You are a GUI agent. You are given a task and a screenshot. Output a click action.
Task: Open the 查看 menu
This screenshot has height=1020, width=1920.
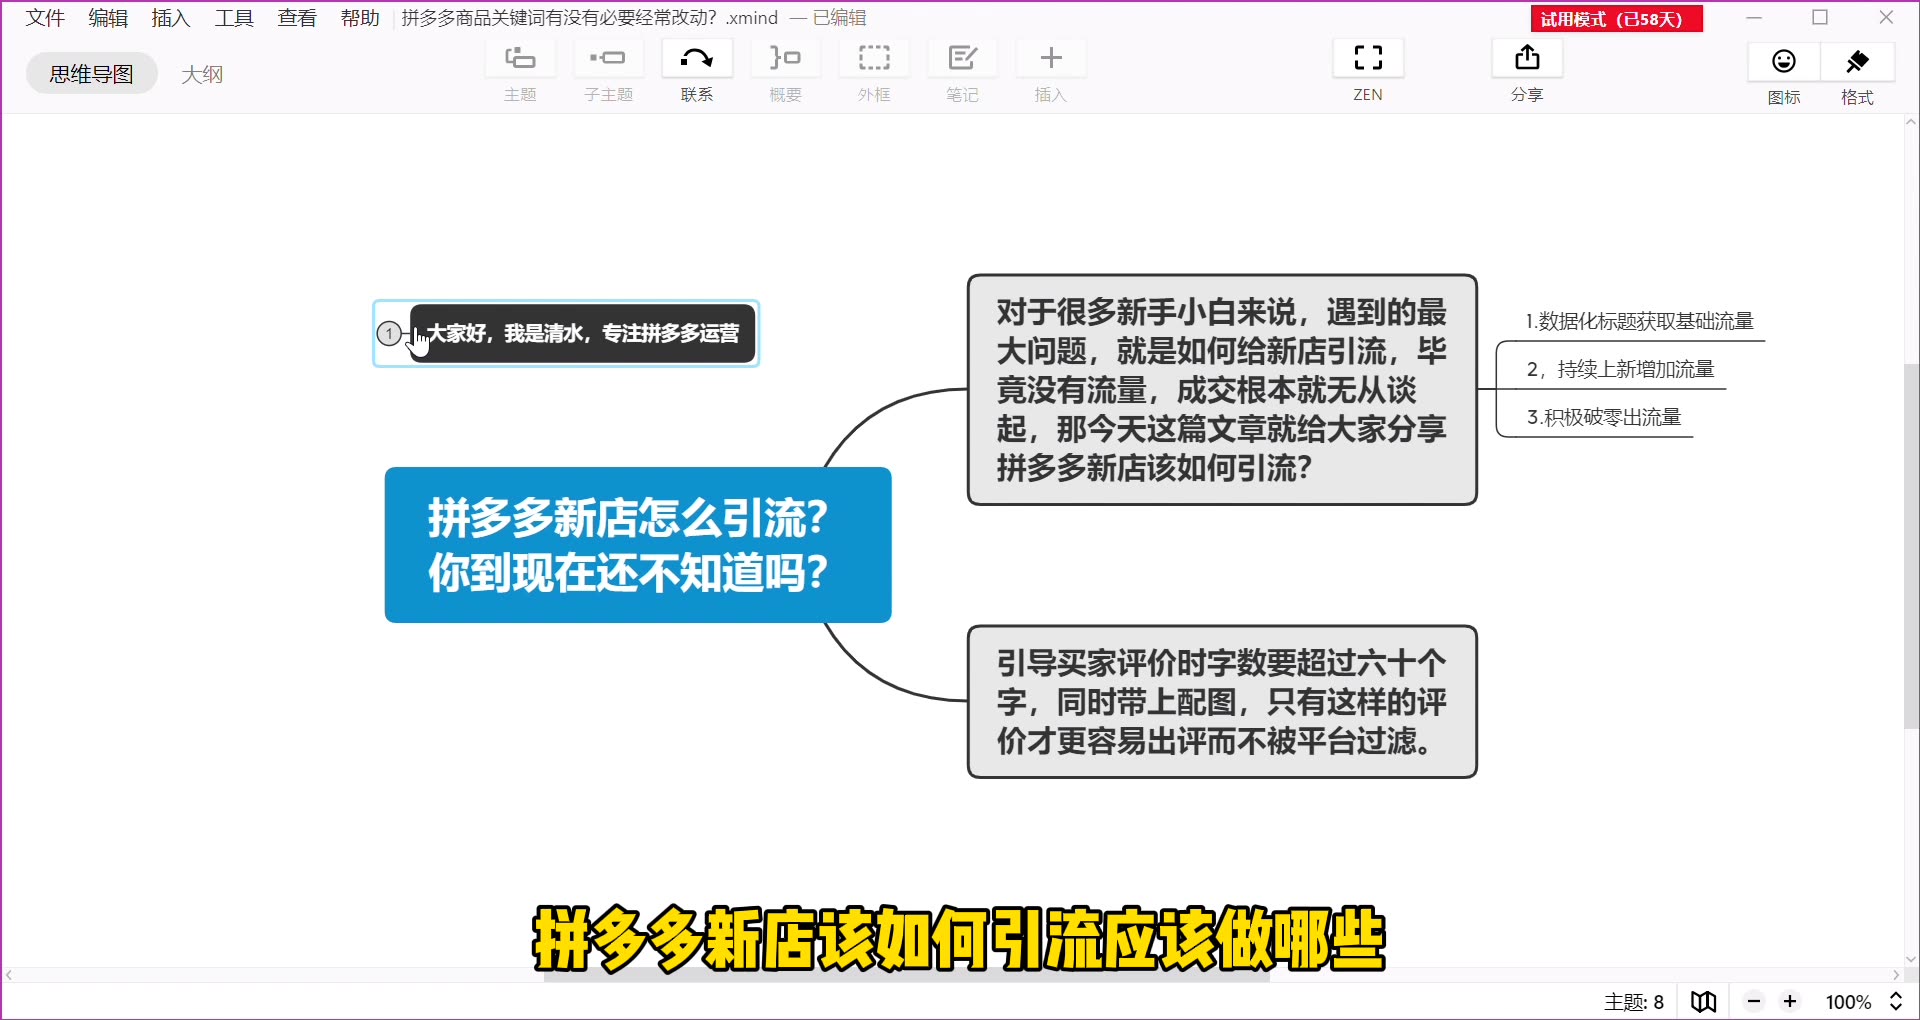(297, 18)
